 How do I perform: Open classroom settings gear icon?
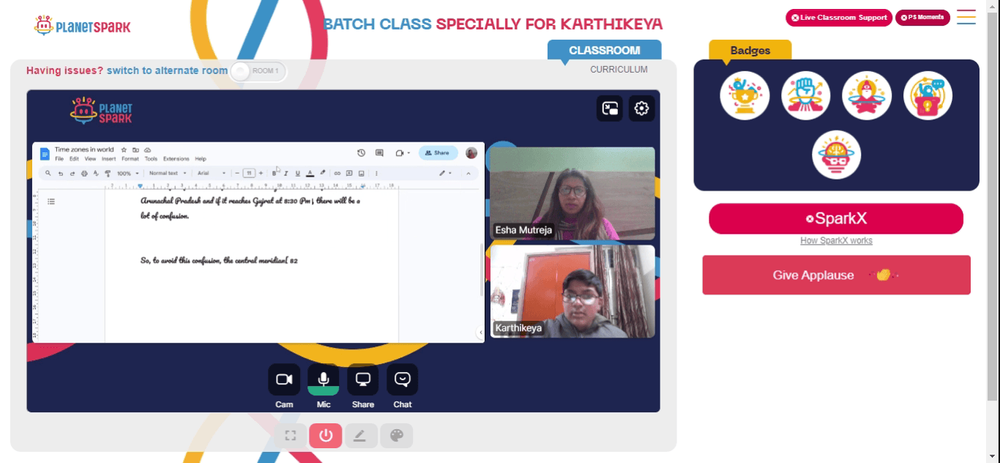pyautogui.click(x=642, y=108)
